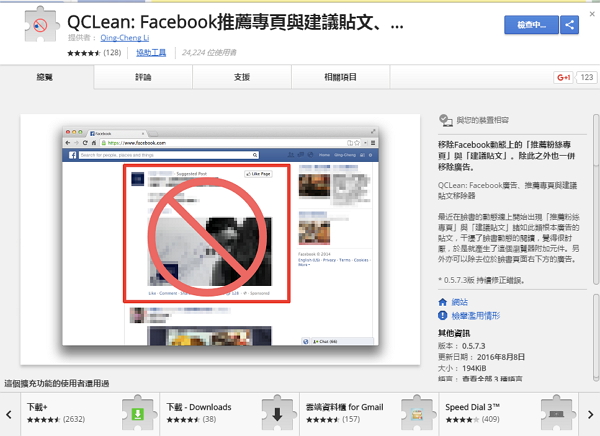Click the 下載+ green download icon

pos(137,412)
